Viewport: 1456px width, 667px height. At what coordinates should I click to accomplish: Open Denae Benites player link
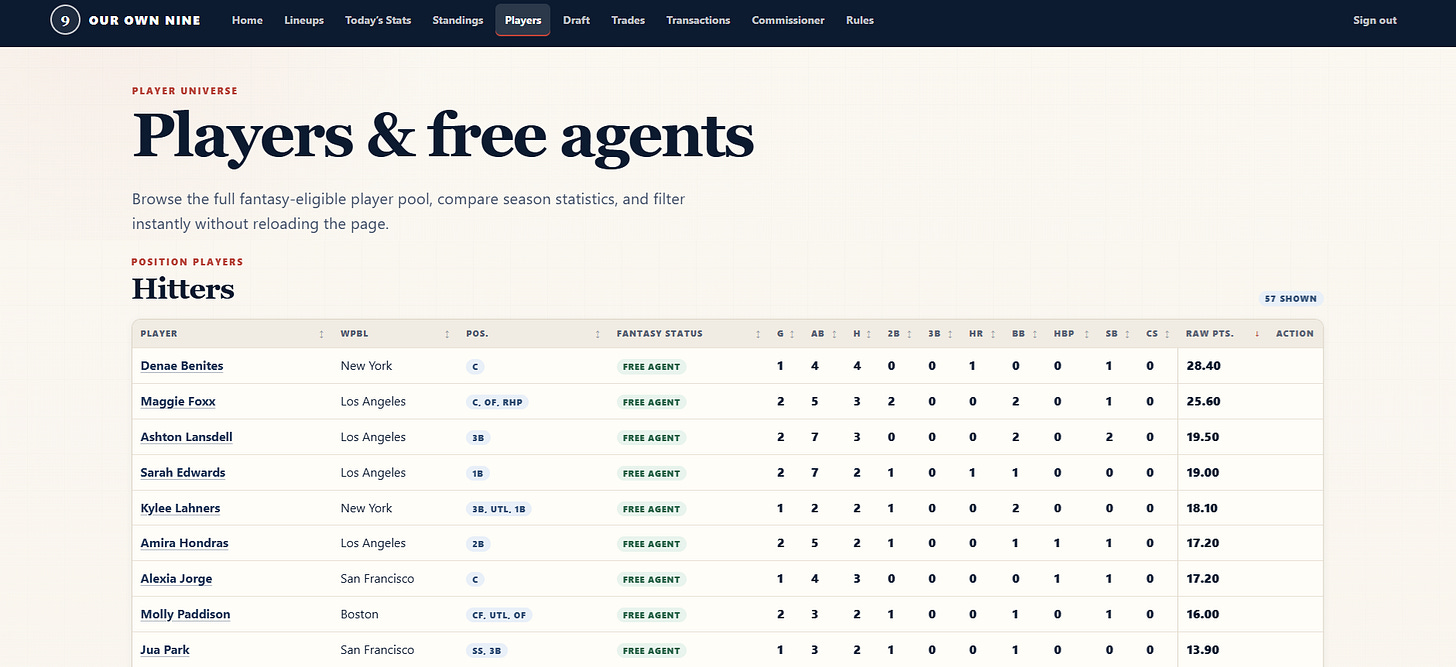point(182,366)
